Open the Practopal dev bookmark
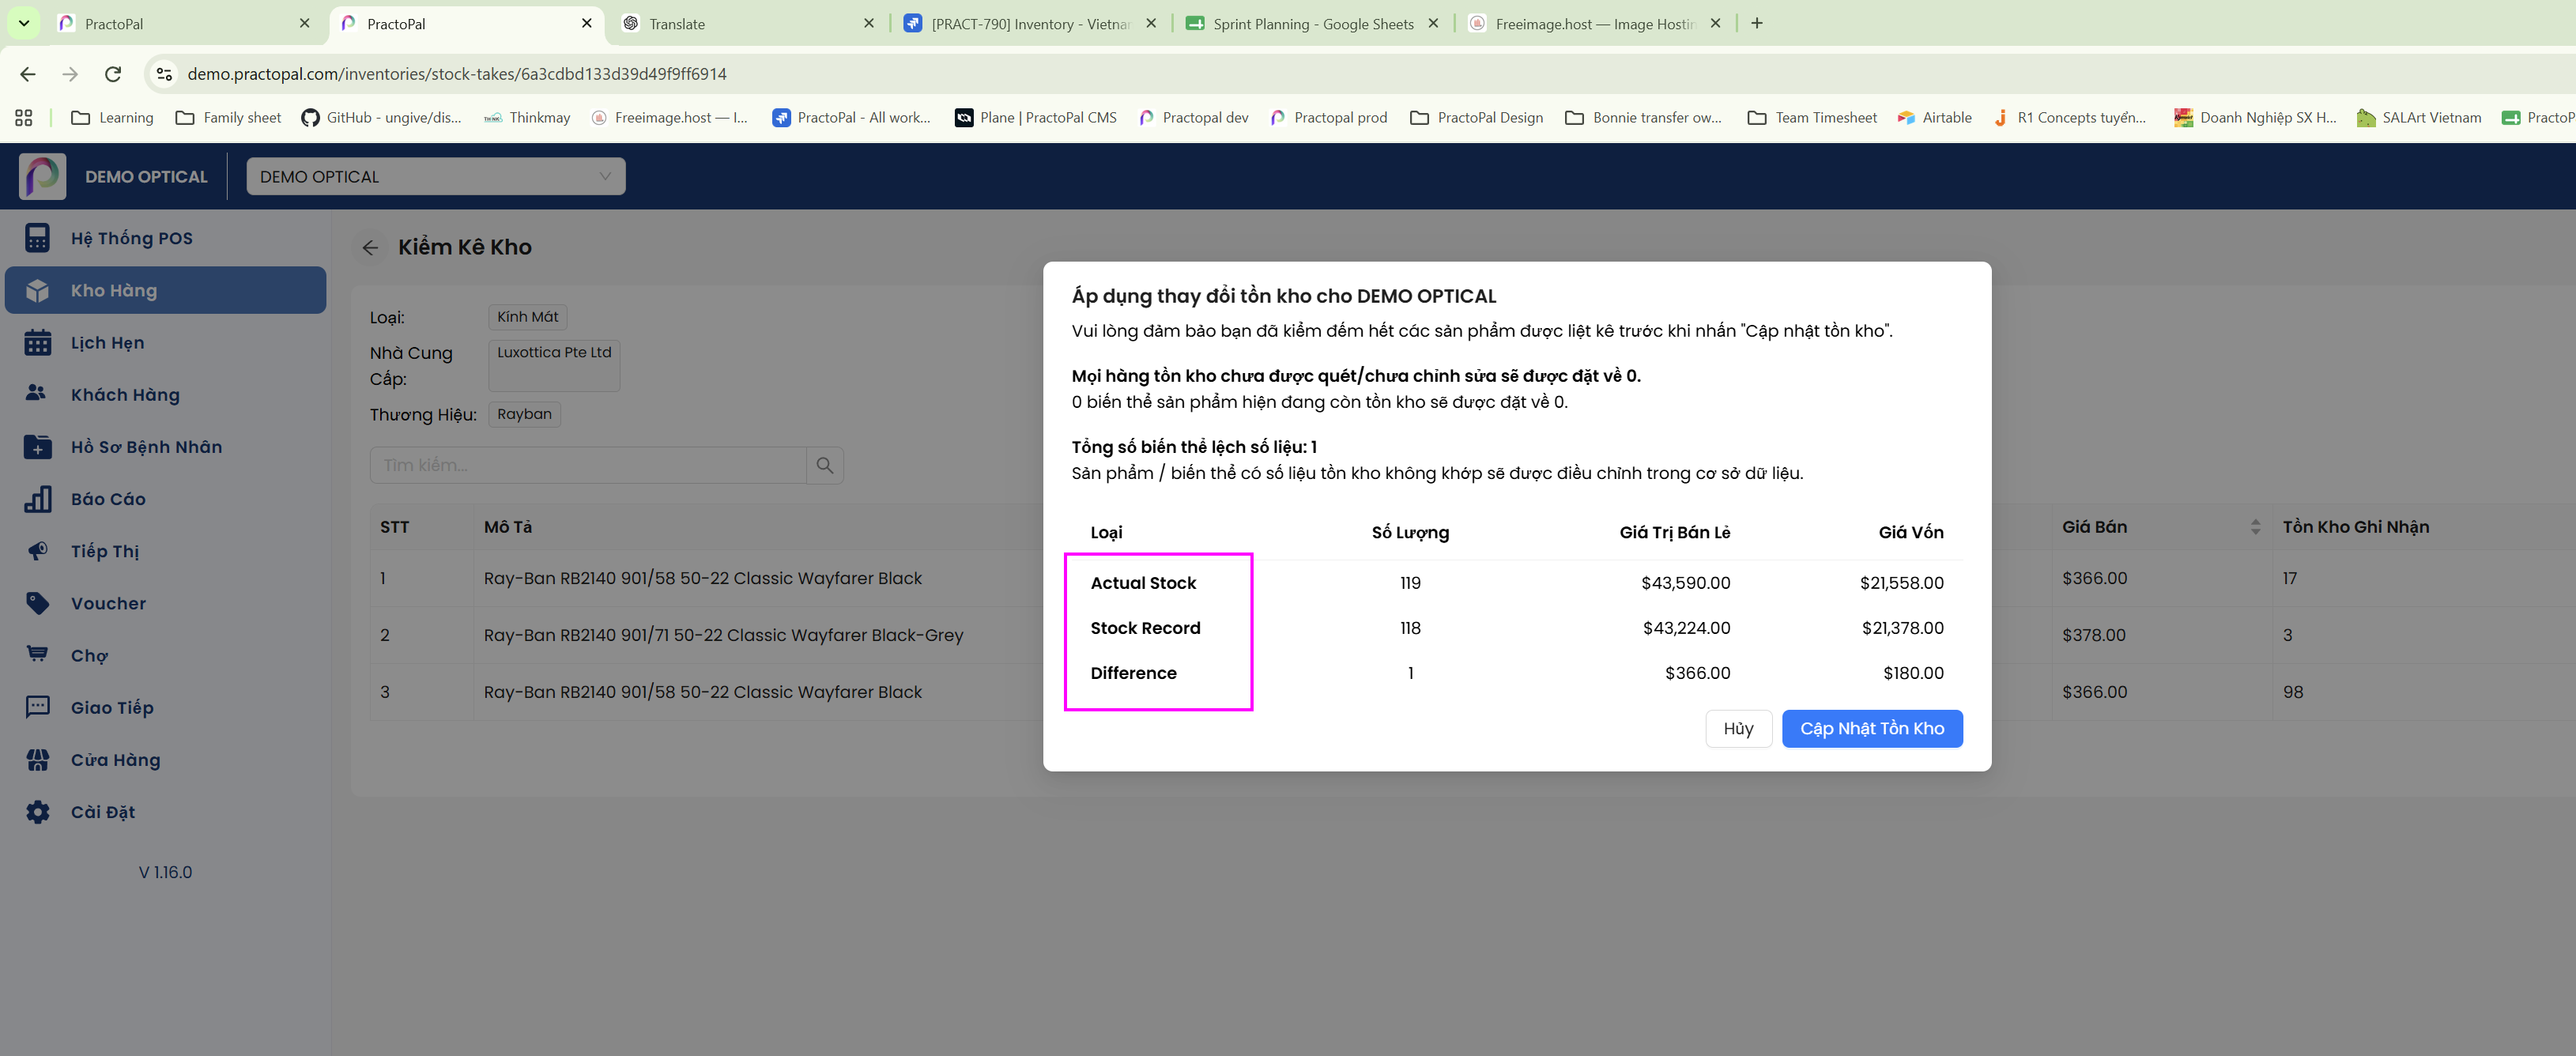 (x=1194, y=118)
